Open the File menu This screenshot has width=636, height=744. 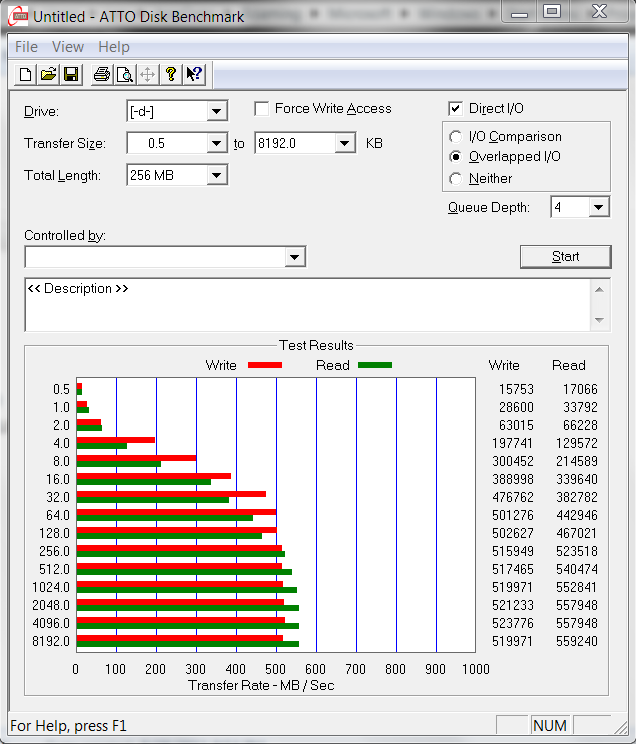point(27,47)
